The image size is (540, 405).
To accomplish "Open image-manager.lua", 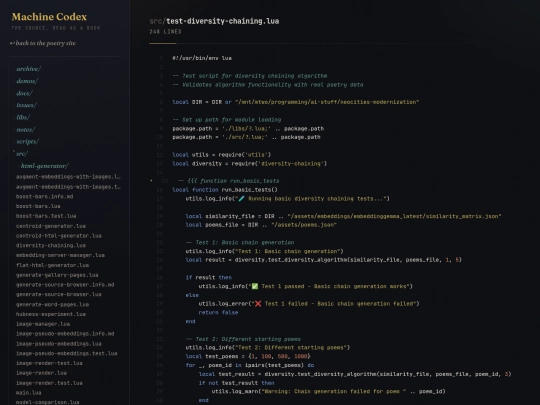I will (43, 324).
